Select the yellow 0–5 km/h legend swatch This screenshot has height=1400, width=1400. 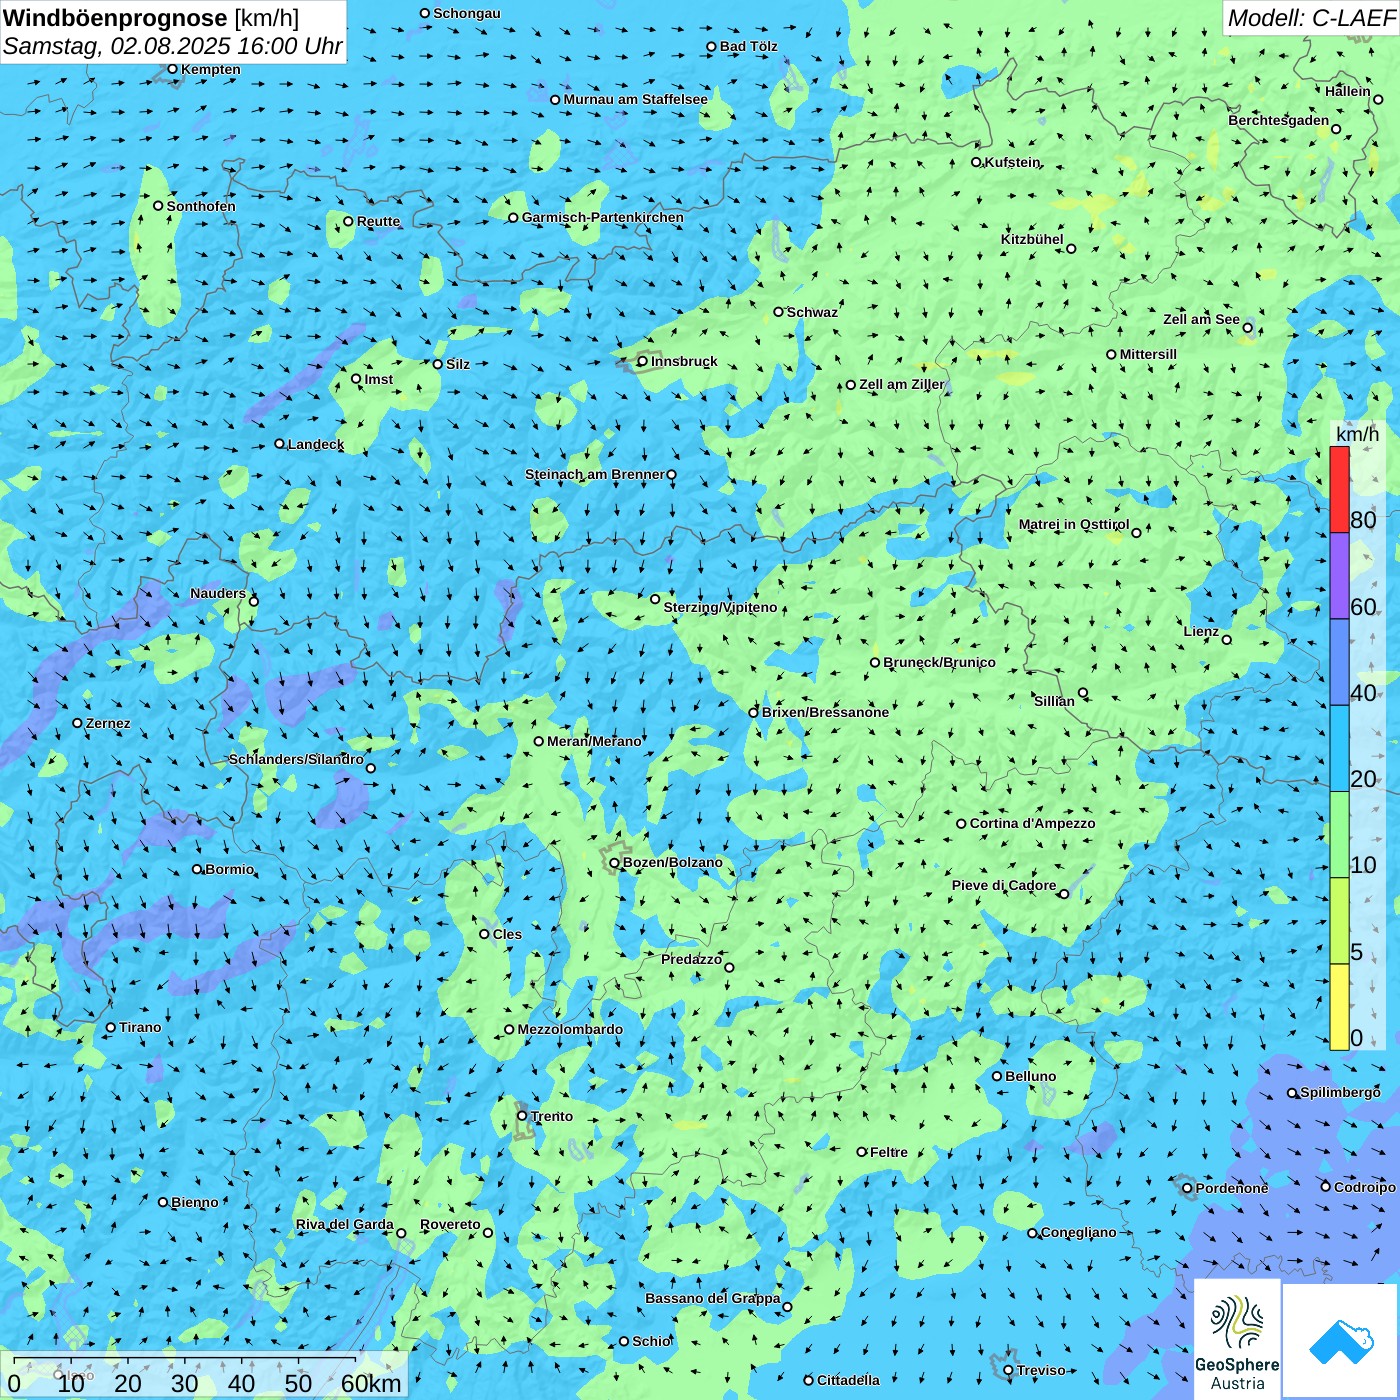1339,1007
